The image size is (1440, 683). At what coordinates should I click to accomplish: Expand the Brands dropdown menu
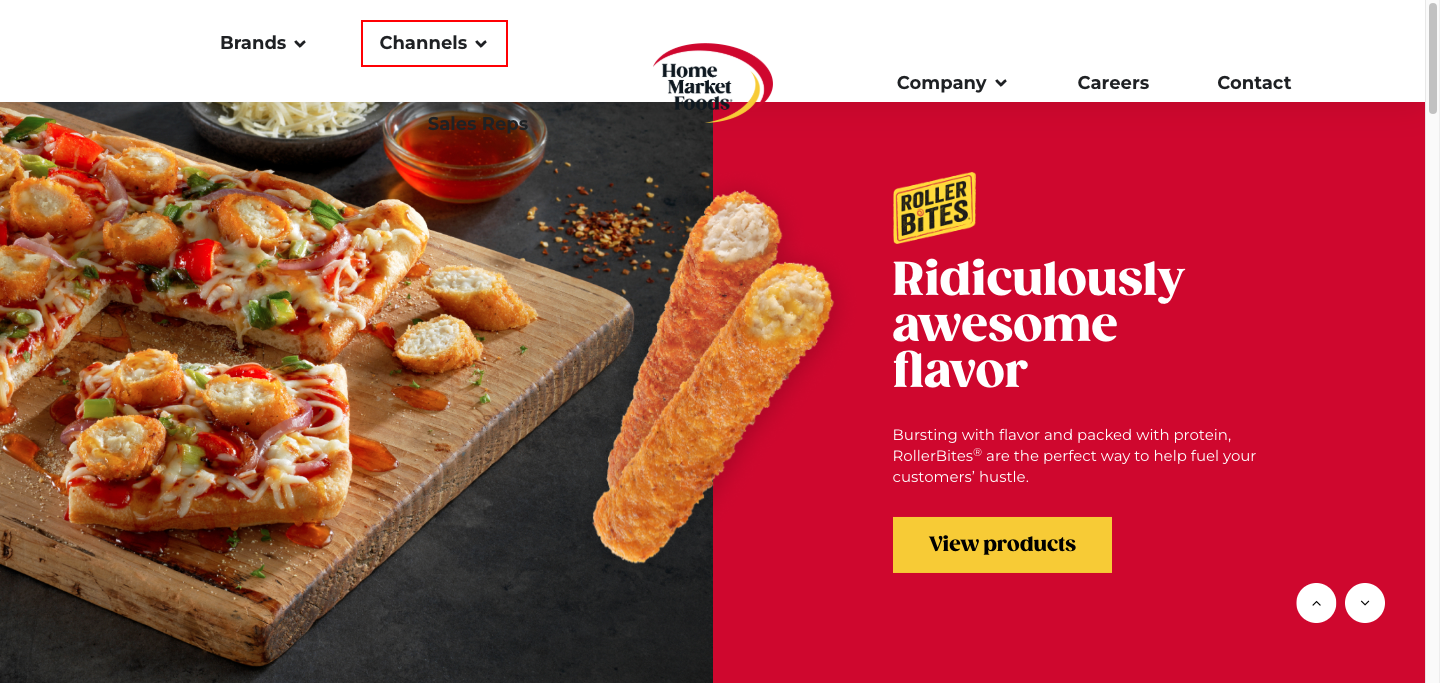263,43
